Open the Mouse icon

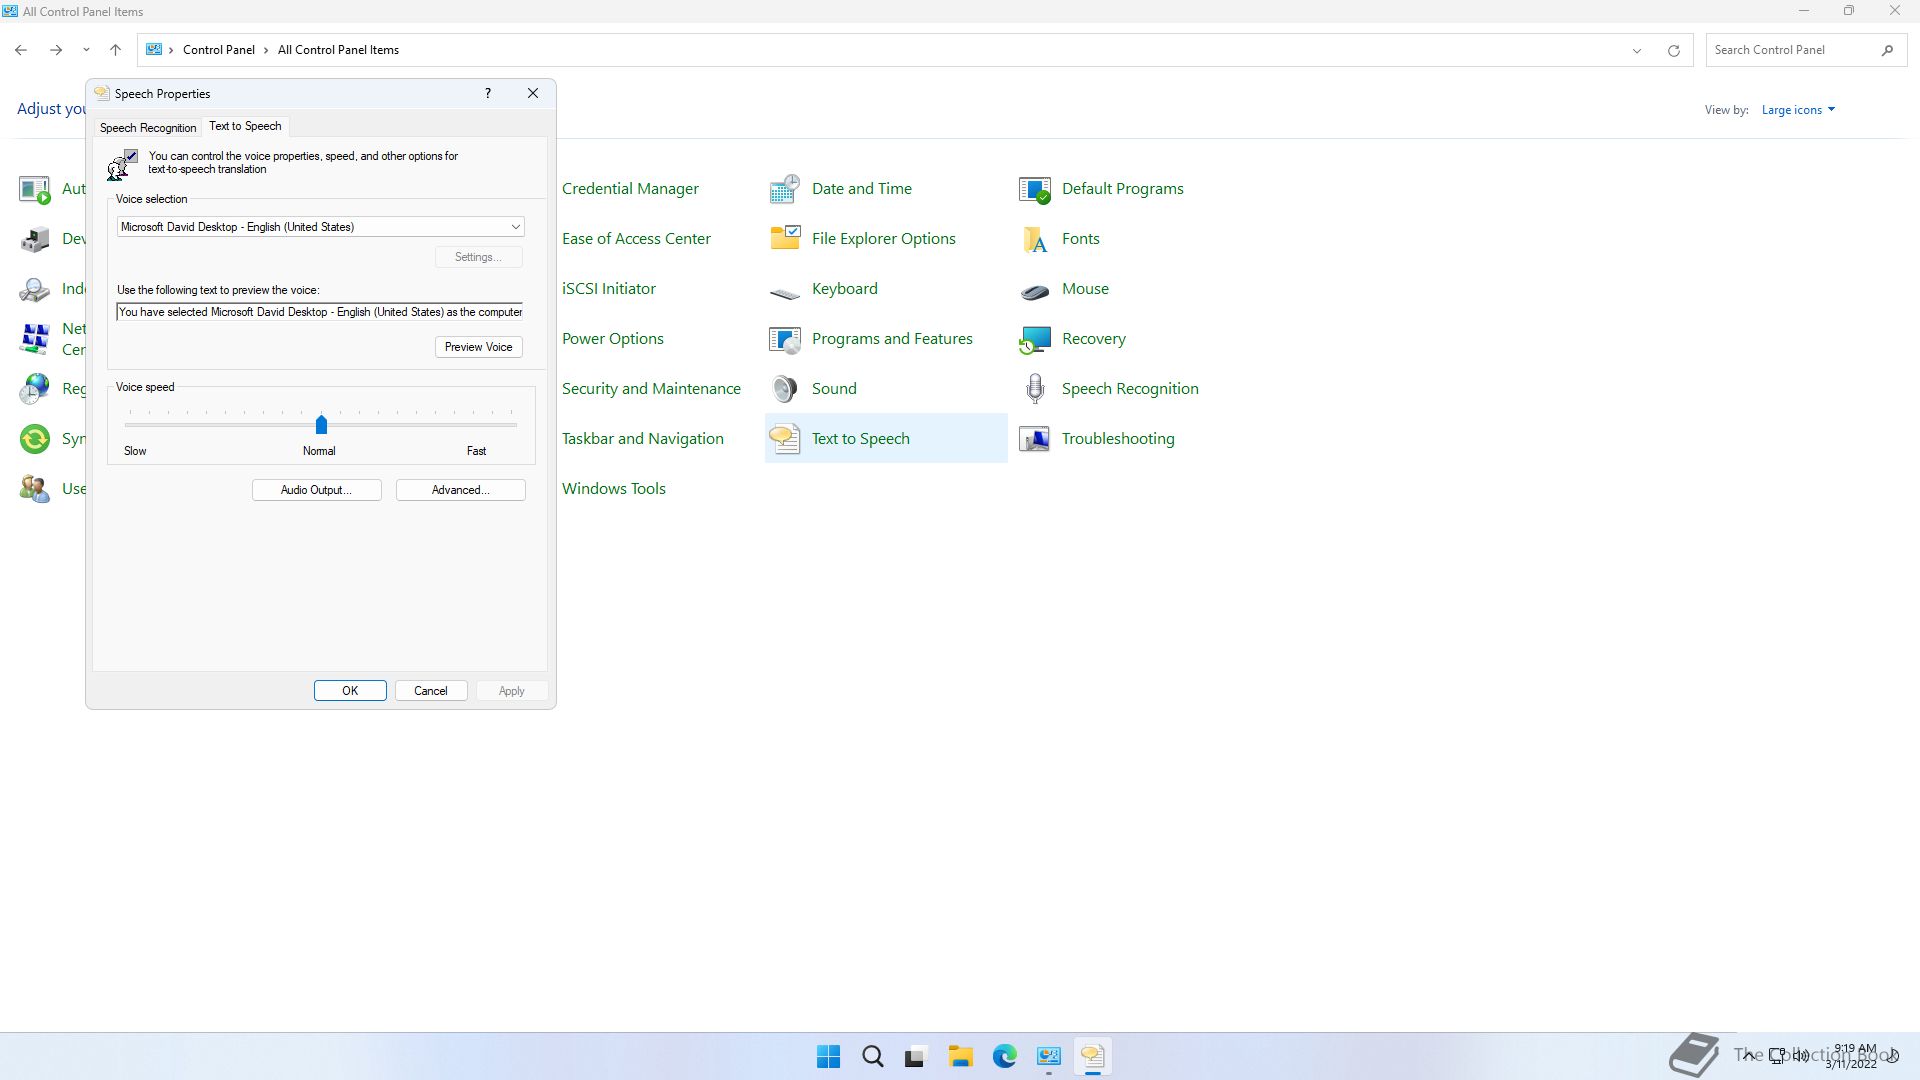1035,290
